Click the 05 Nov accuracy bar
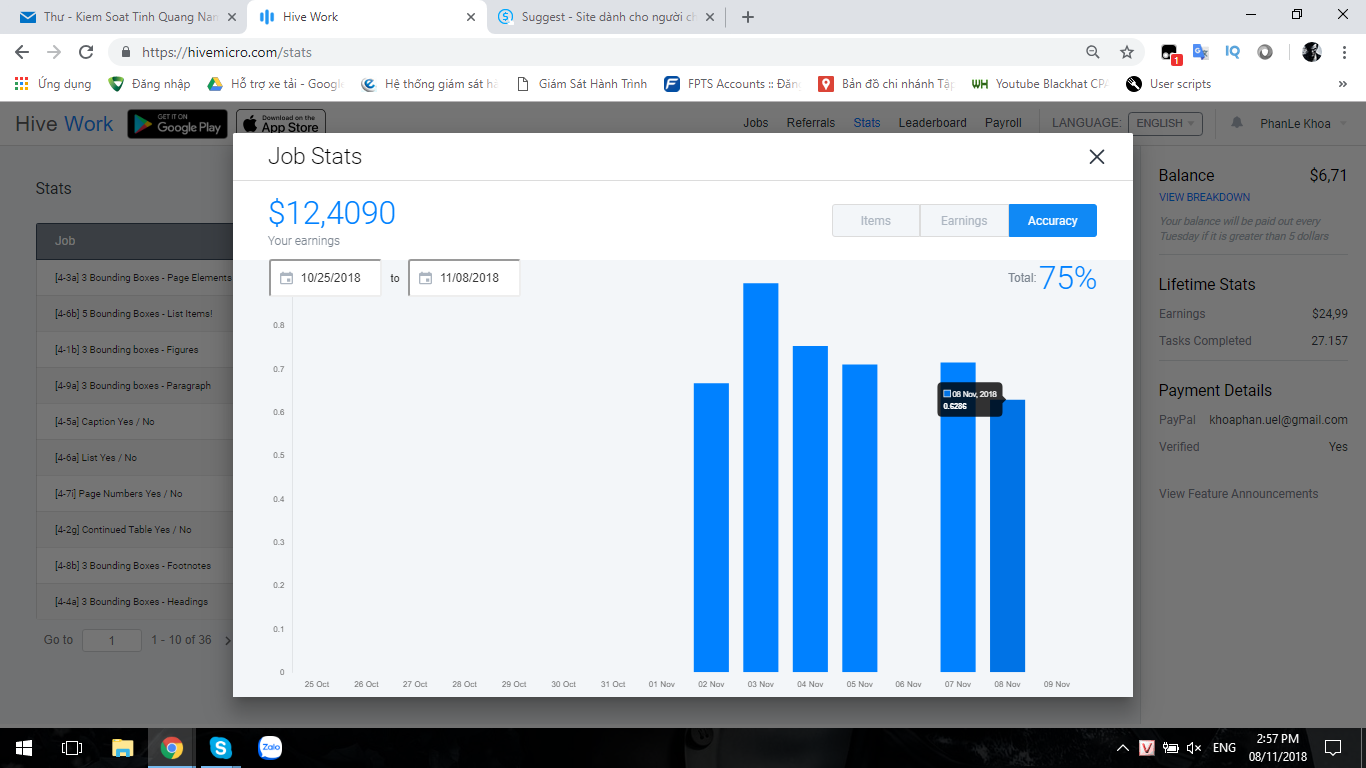Image resolution: width=1366 pixels, height=768 pixels. click(x=859, y=518)
